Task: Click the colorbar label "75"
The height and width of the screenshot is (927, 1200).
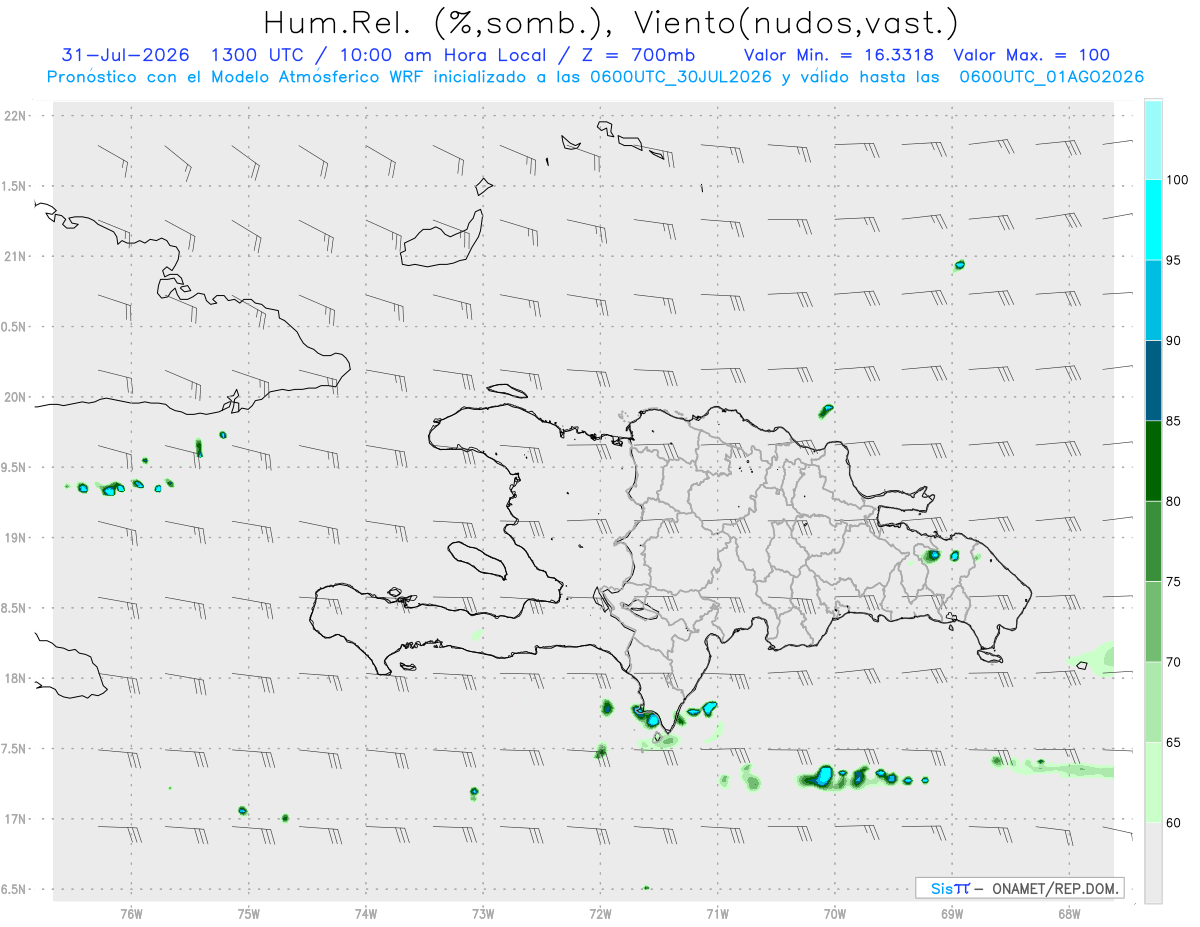Action: (x=1174, y=581)
